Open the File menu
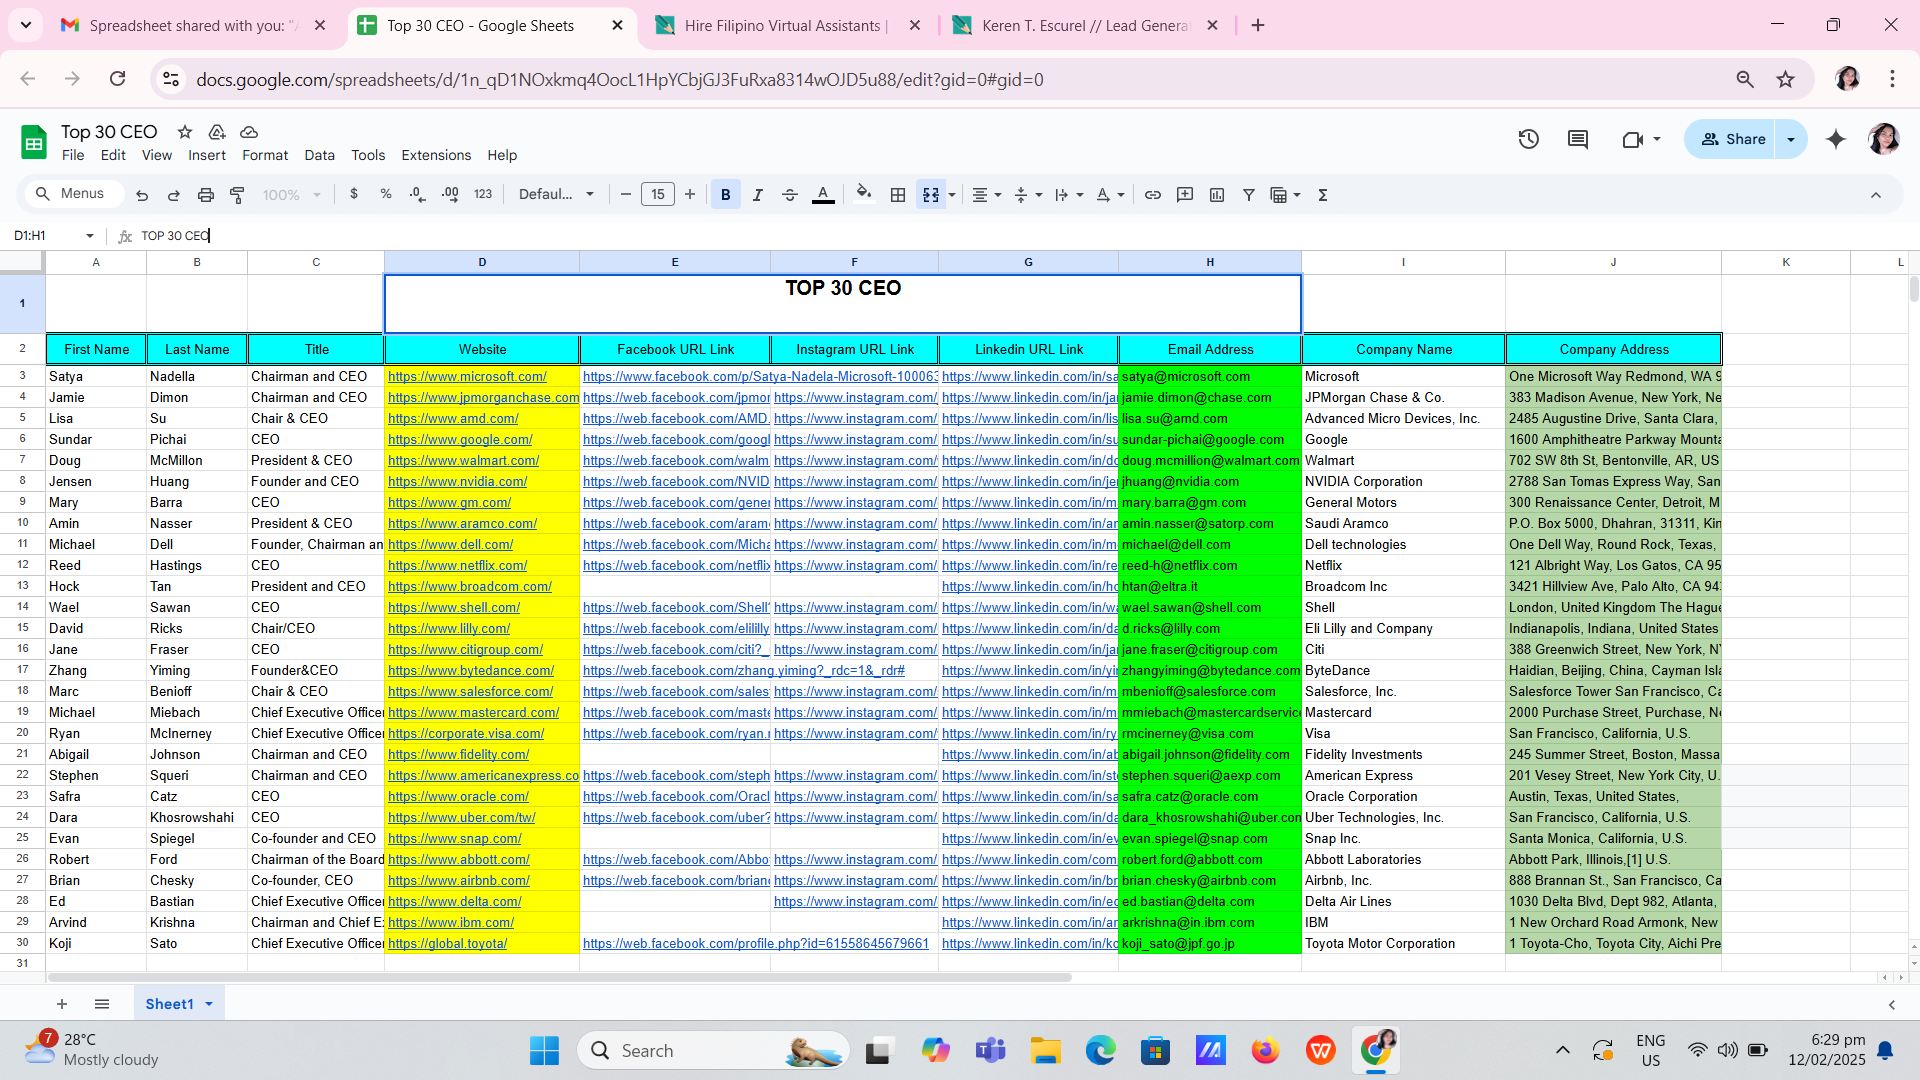 [73, 155]
